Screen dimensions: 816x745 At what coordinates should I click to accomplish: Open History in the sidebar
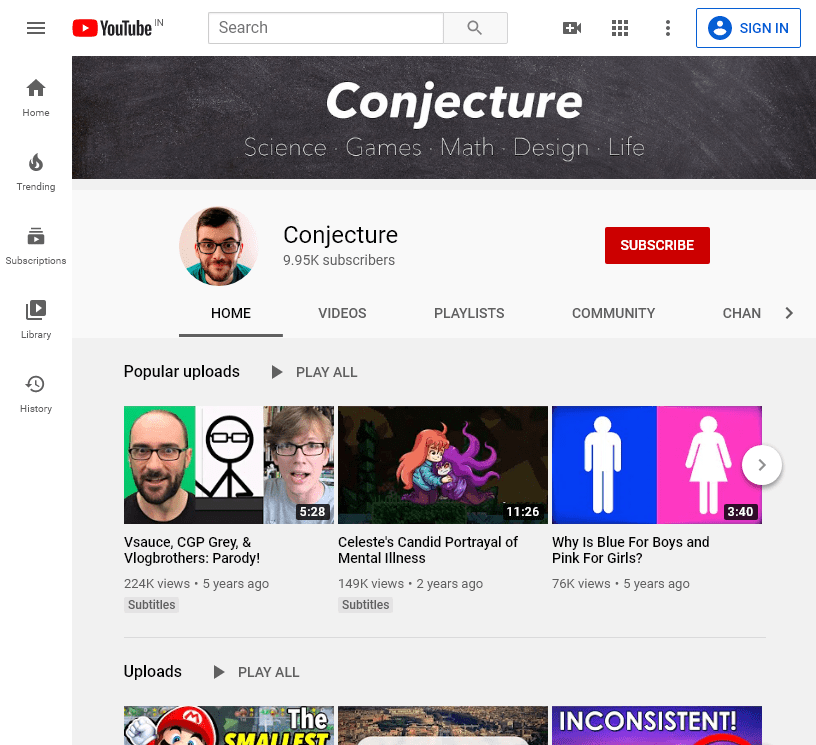pyautogui.click(x=36, y=394)
